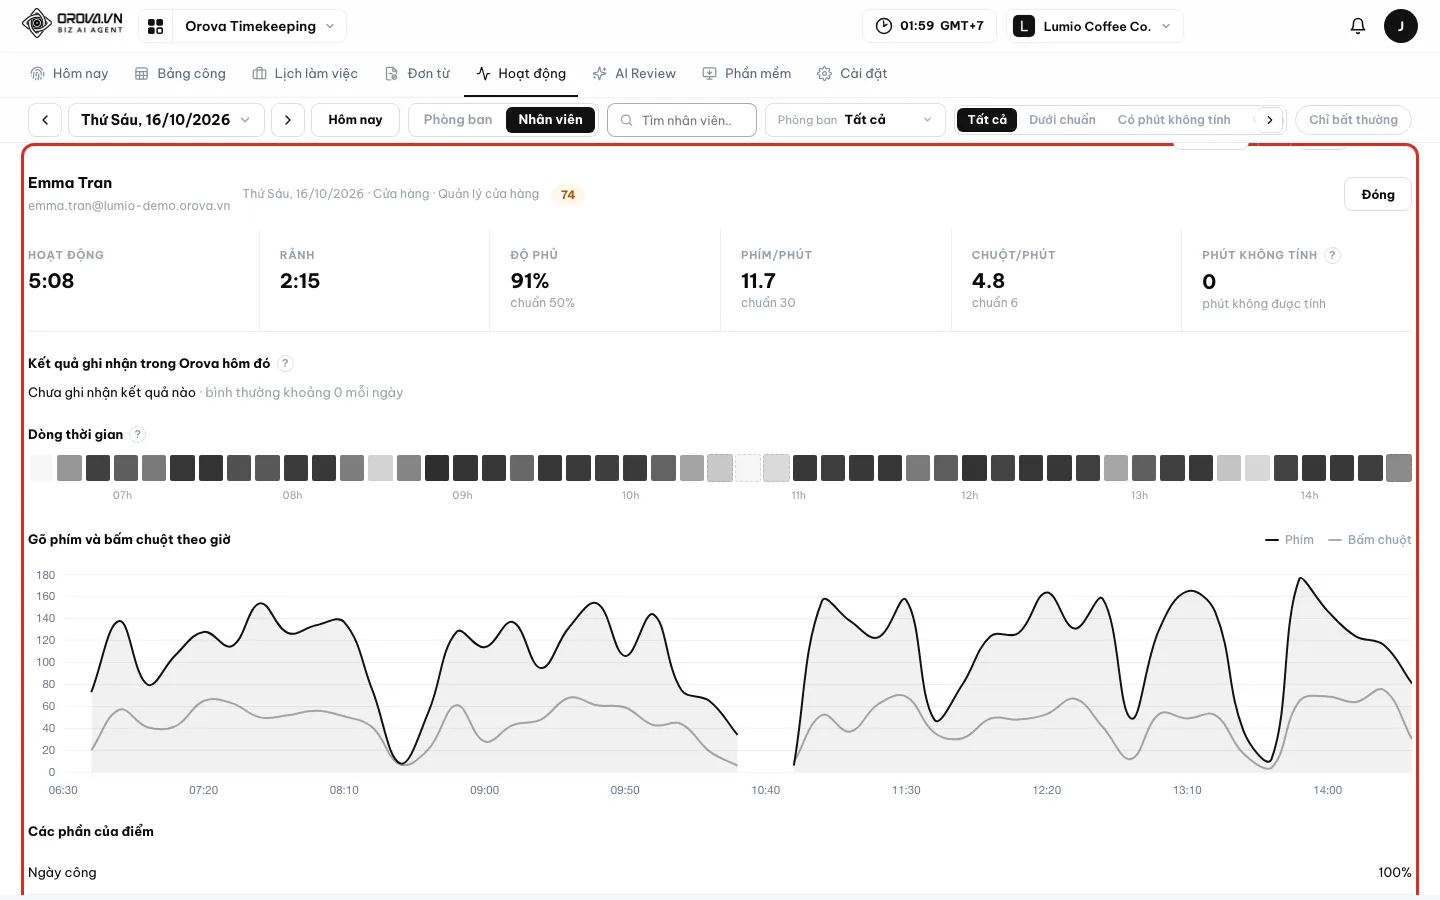Click the Orova.vn logo
This screenshot has width=1440, height=900.
(72, 23)
